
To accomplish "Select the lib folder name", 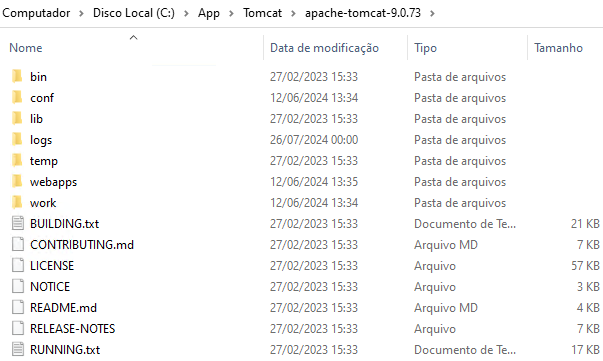I will (37, 118).
